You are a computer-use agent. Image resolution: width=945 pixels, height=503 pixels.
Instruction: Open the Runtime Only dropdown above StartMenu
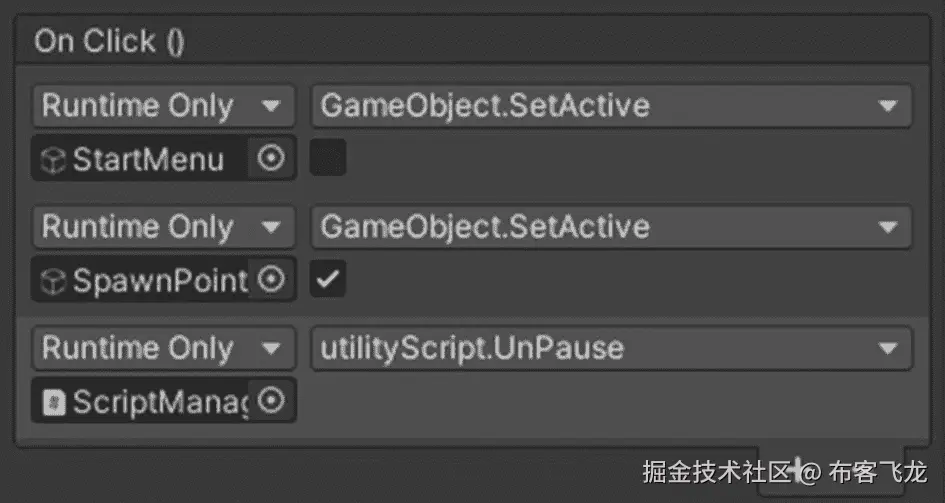[163, 106]
